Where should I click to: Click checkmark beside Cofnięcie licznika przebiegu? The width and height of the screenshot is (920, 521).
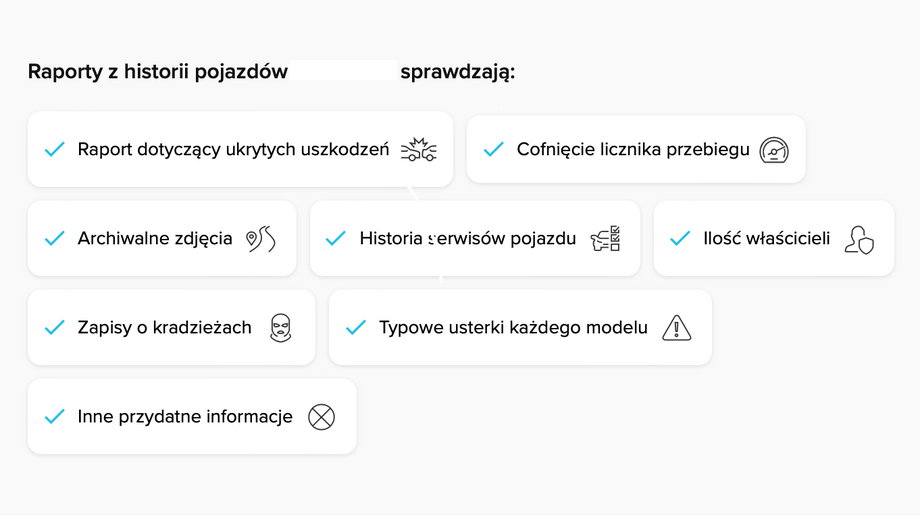pyautogui.click(x=493, y=150)
